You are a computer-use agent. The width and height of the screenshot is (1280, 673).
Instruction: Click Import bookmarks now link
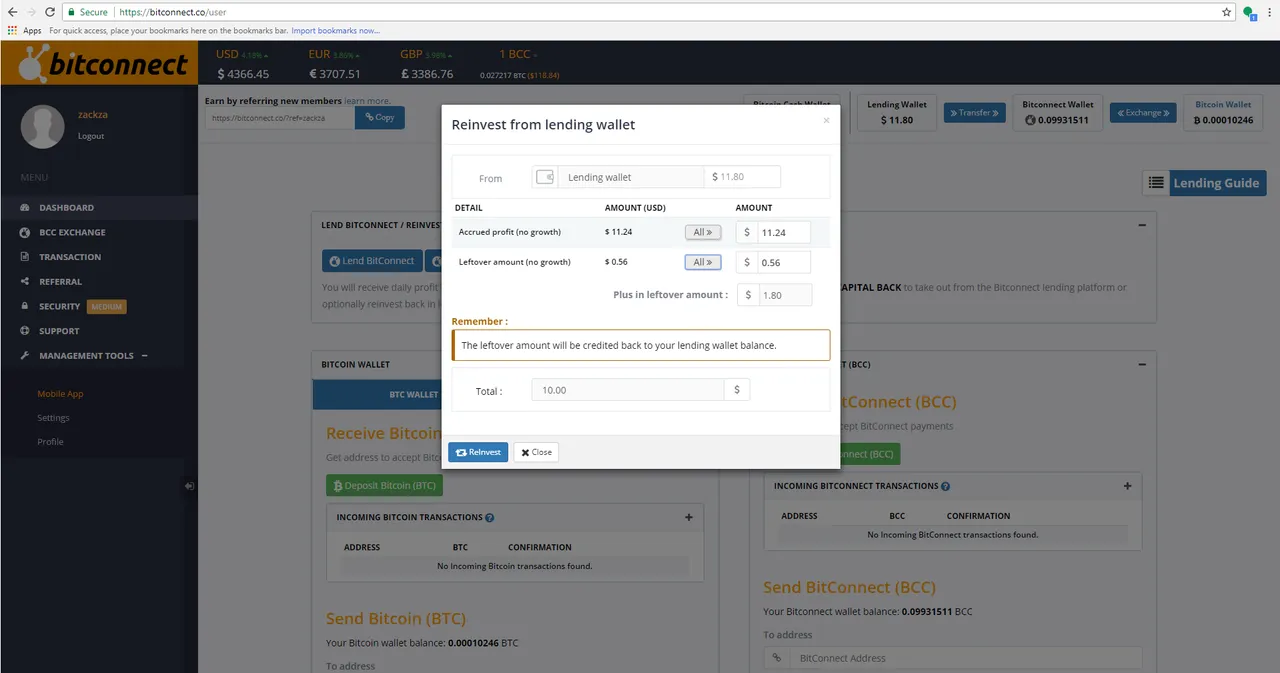(336, 31)
